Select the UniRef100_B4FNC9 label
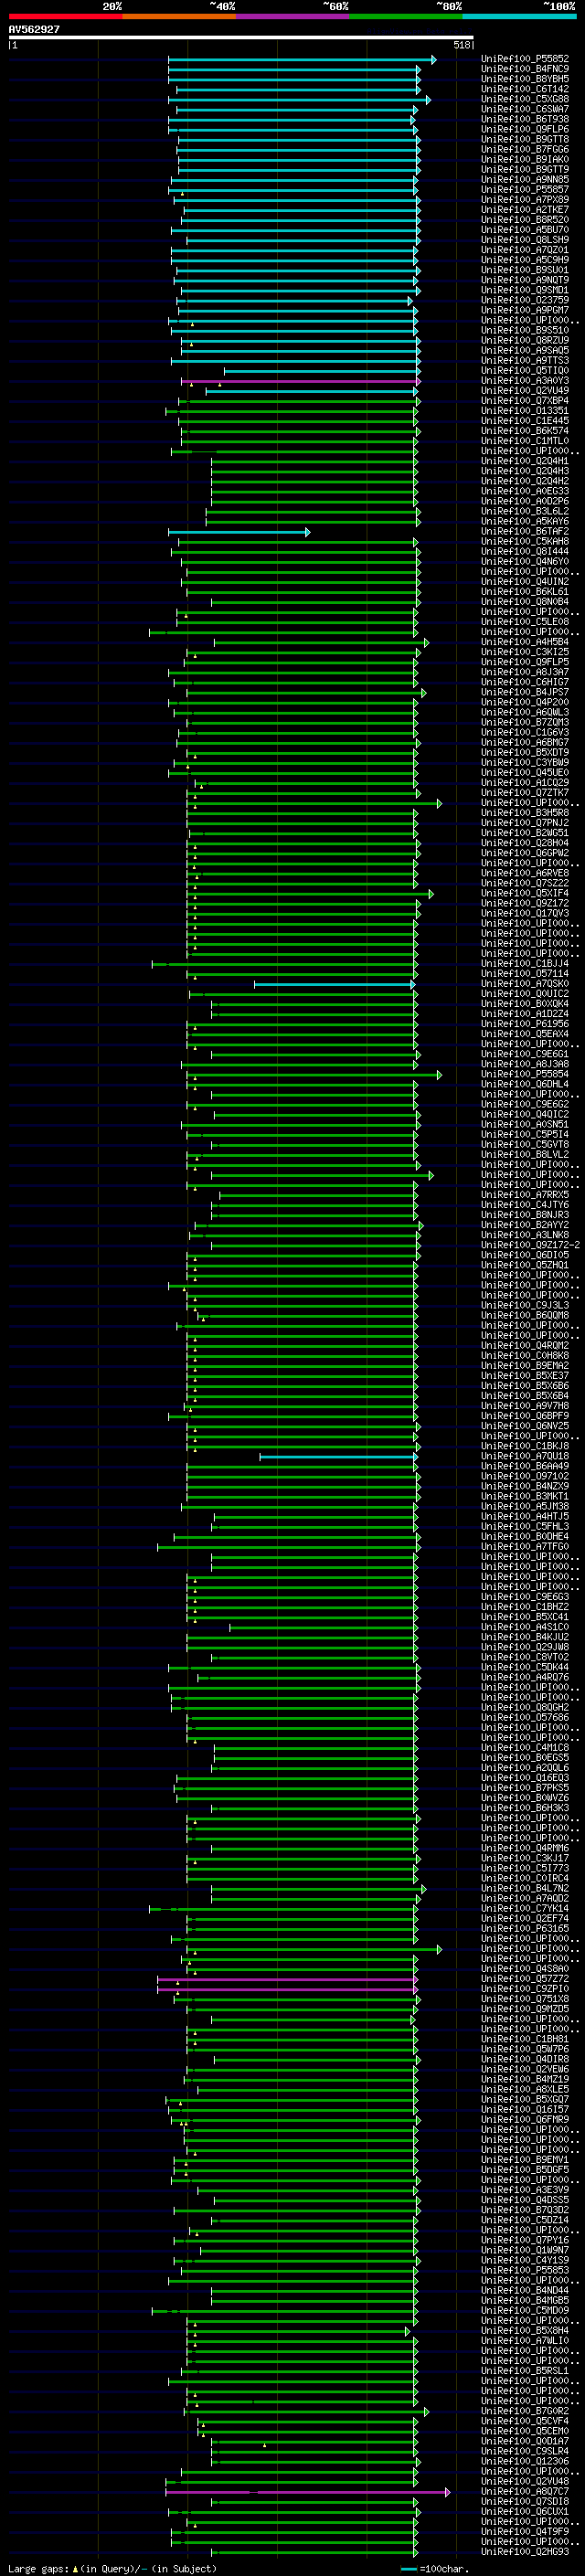585x2576 pixels. (x=525, y=69)
